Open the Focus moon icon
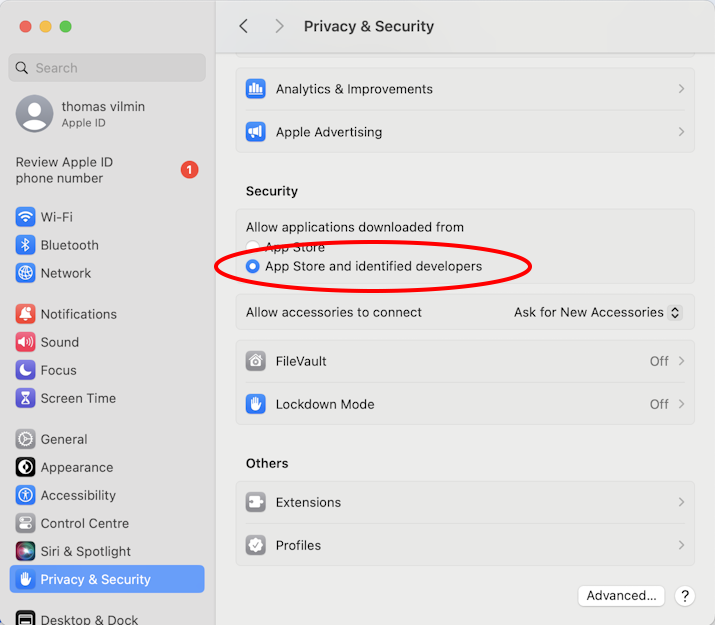 coord(26,370)
